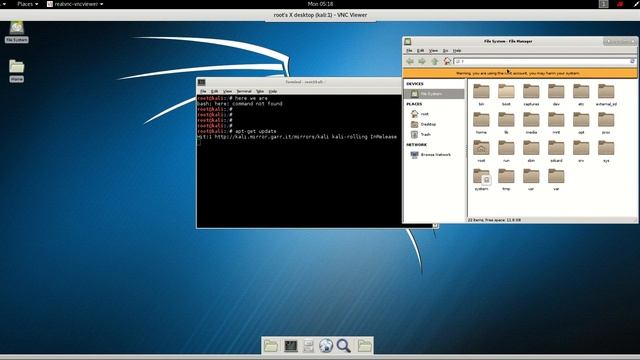Open last folder icon in dock
The image size is (640, 360).
point(364,346)
